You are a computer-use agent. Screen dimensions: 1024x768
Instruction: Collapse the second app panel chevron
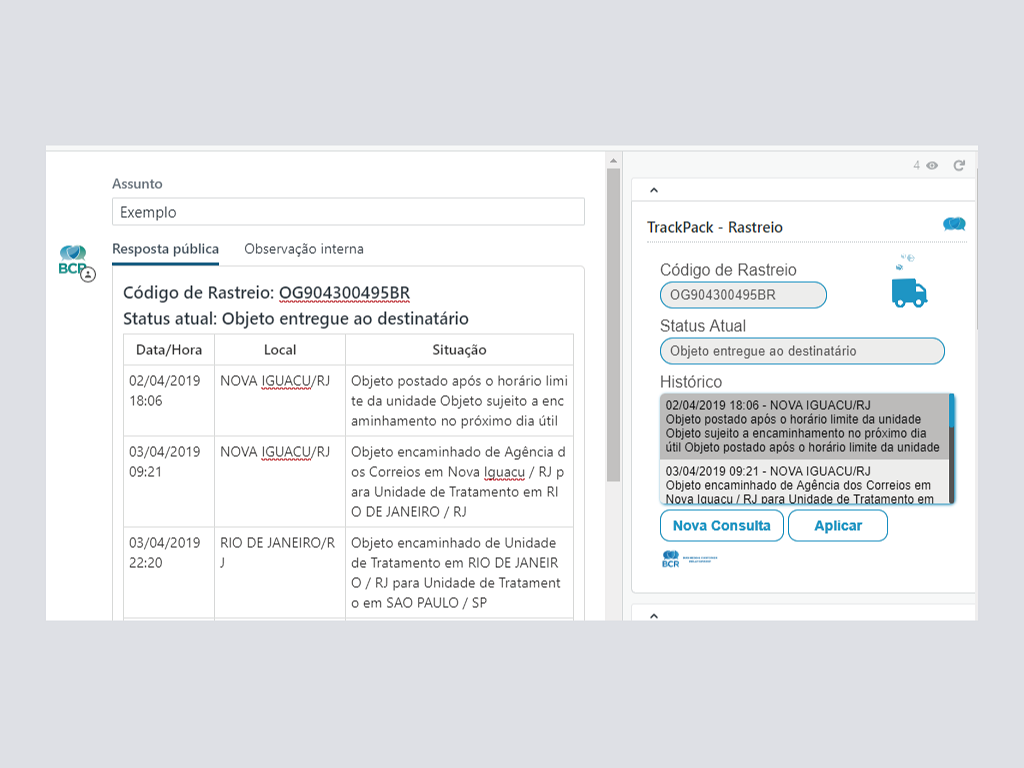(654, 615)
